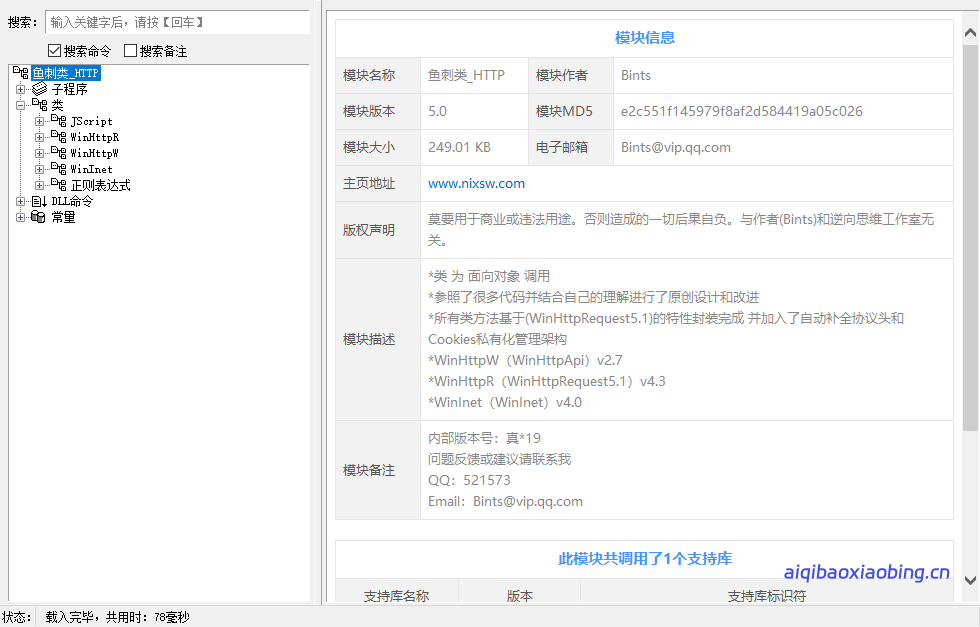Expand the DLL命令 tree node
980x627 pixels.
tap(19, 200)
